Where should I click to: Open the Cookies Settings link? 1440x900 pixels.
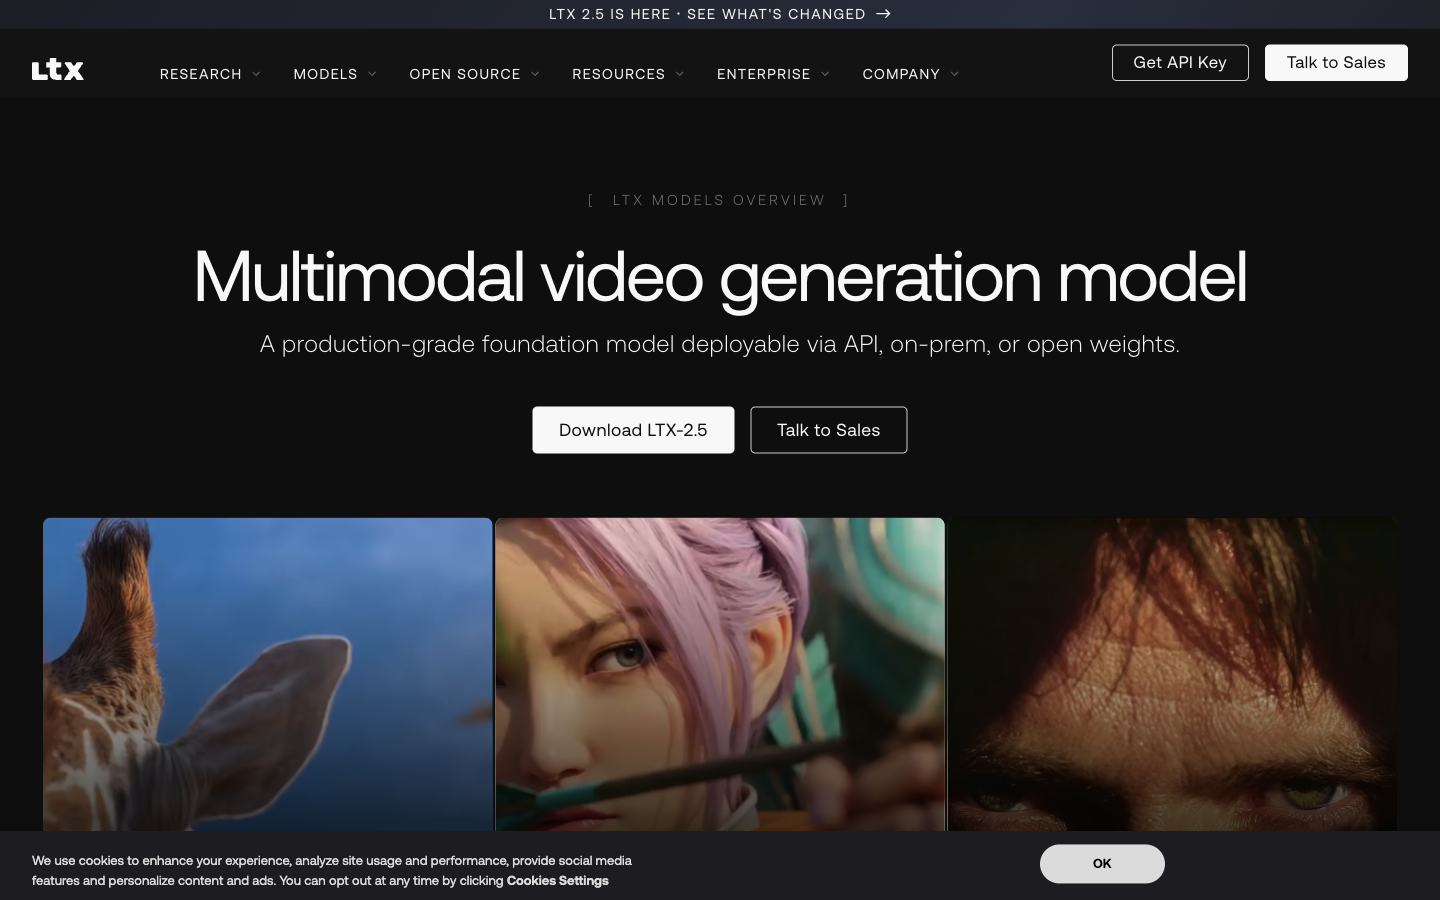click(557, 881)
